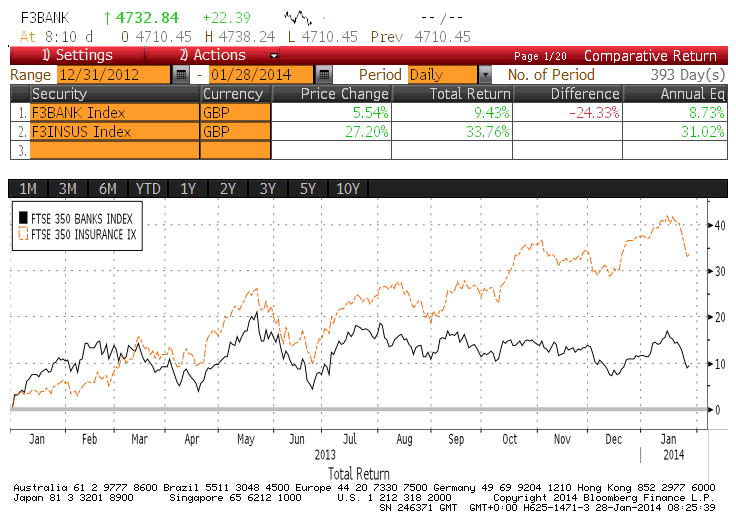
Task: Click the orange FTSE 350 Insurance legend swatch
Action: click(23, 234)
